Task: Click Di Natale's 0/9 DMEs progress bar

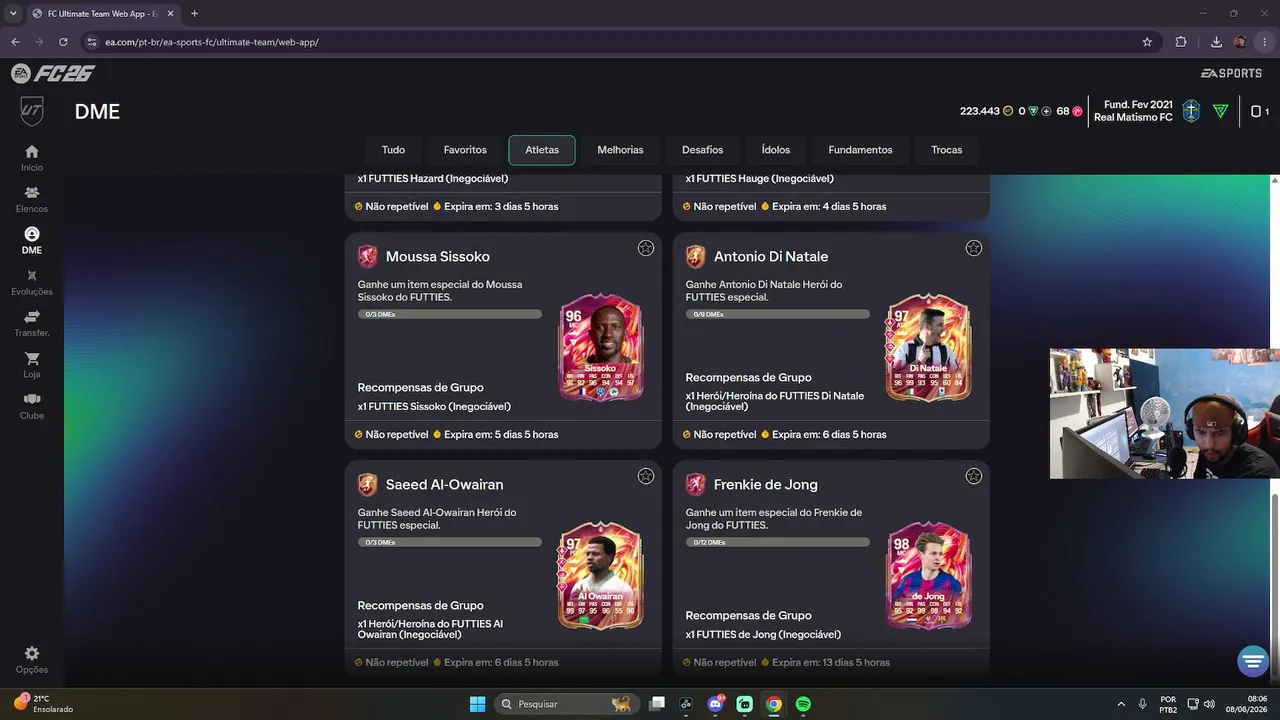Action: pos(778,314)
